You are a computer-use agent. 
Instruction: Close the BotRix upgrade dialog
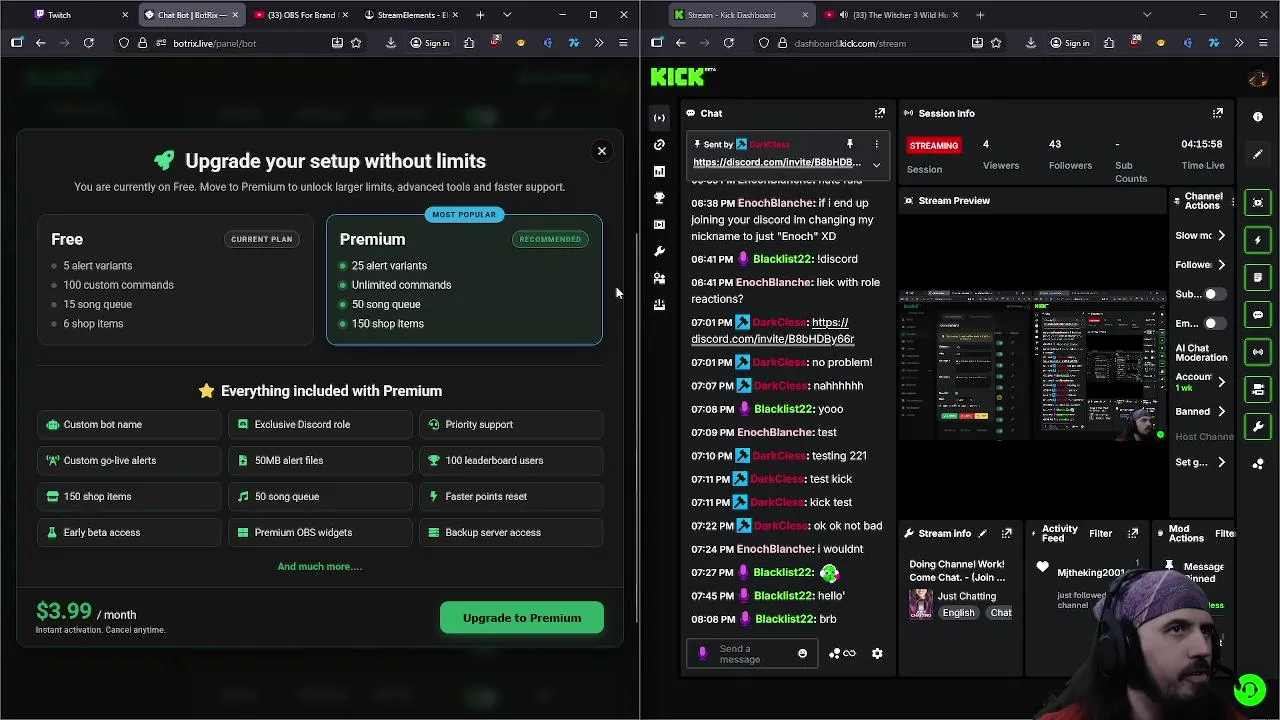click(x=602, y=151)
